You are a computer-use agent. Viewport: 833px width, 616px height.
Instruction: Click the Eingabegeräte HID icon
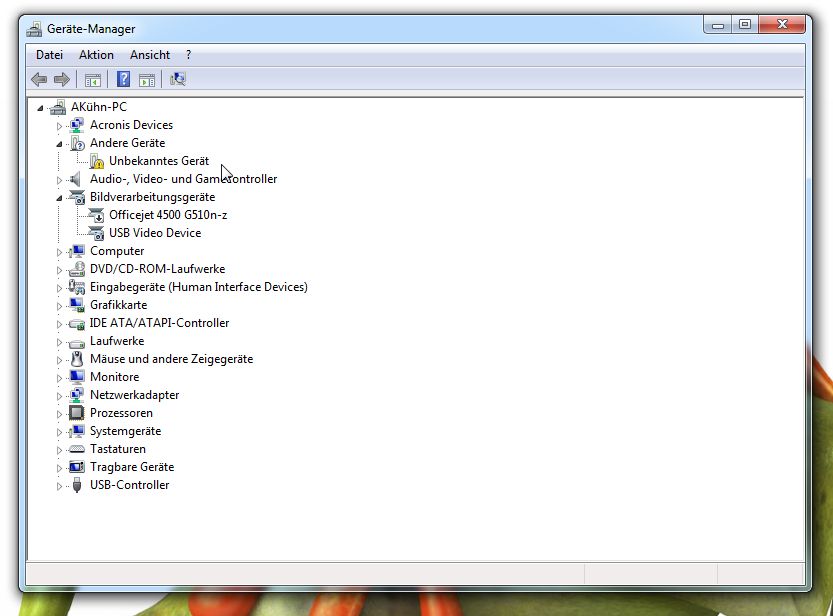tap(76, 287)
